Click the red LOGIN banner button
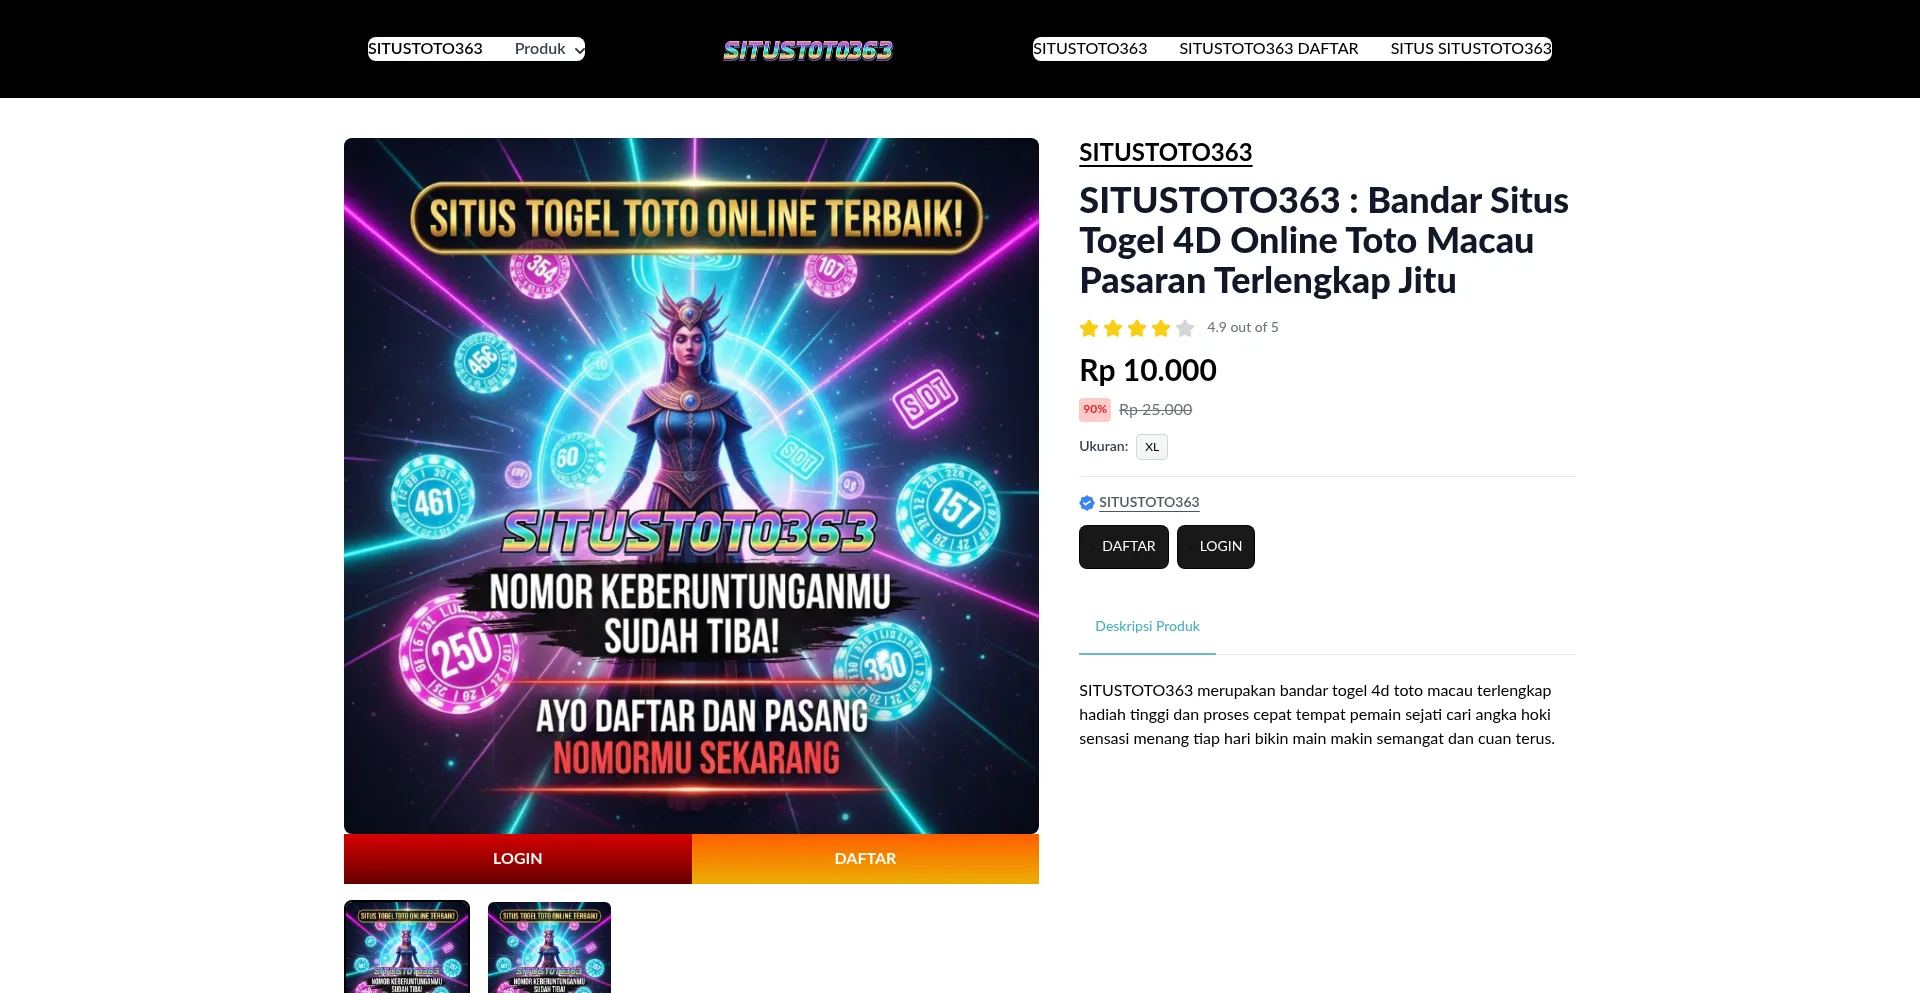This screenshot has width=1920, height=993. (x=517, y=859)
